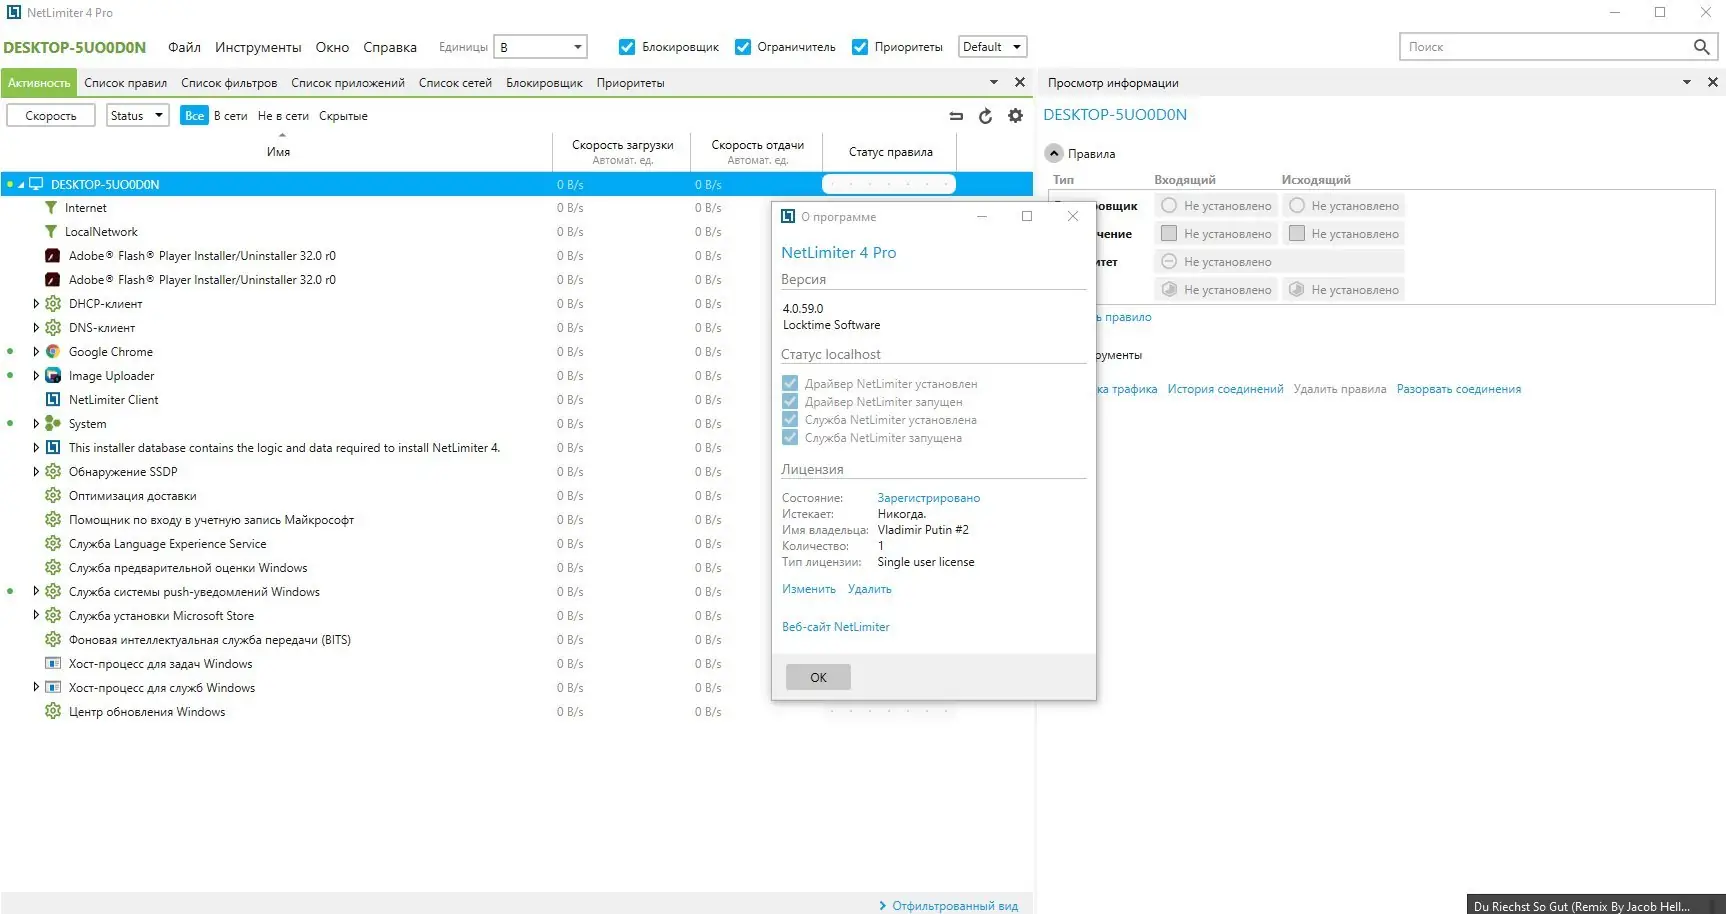This screenshot has width=1726, height=914.
Task: Expand the DHCP-клиент tree node
Action: pyautogui.click(x=36, y=303)
